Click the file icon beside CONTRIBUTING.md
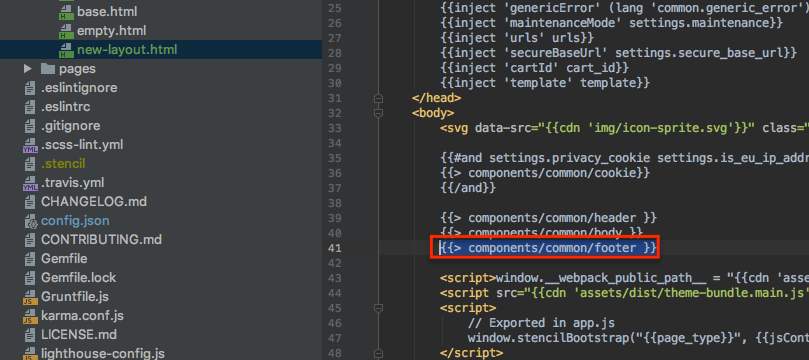 [30, 240]
